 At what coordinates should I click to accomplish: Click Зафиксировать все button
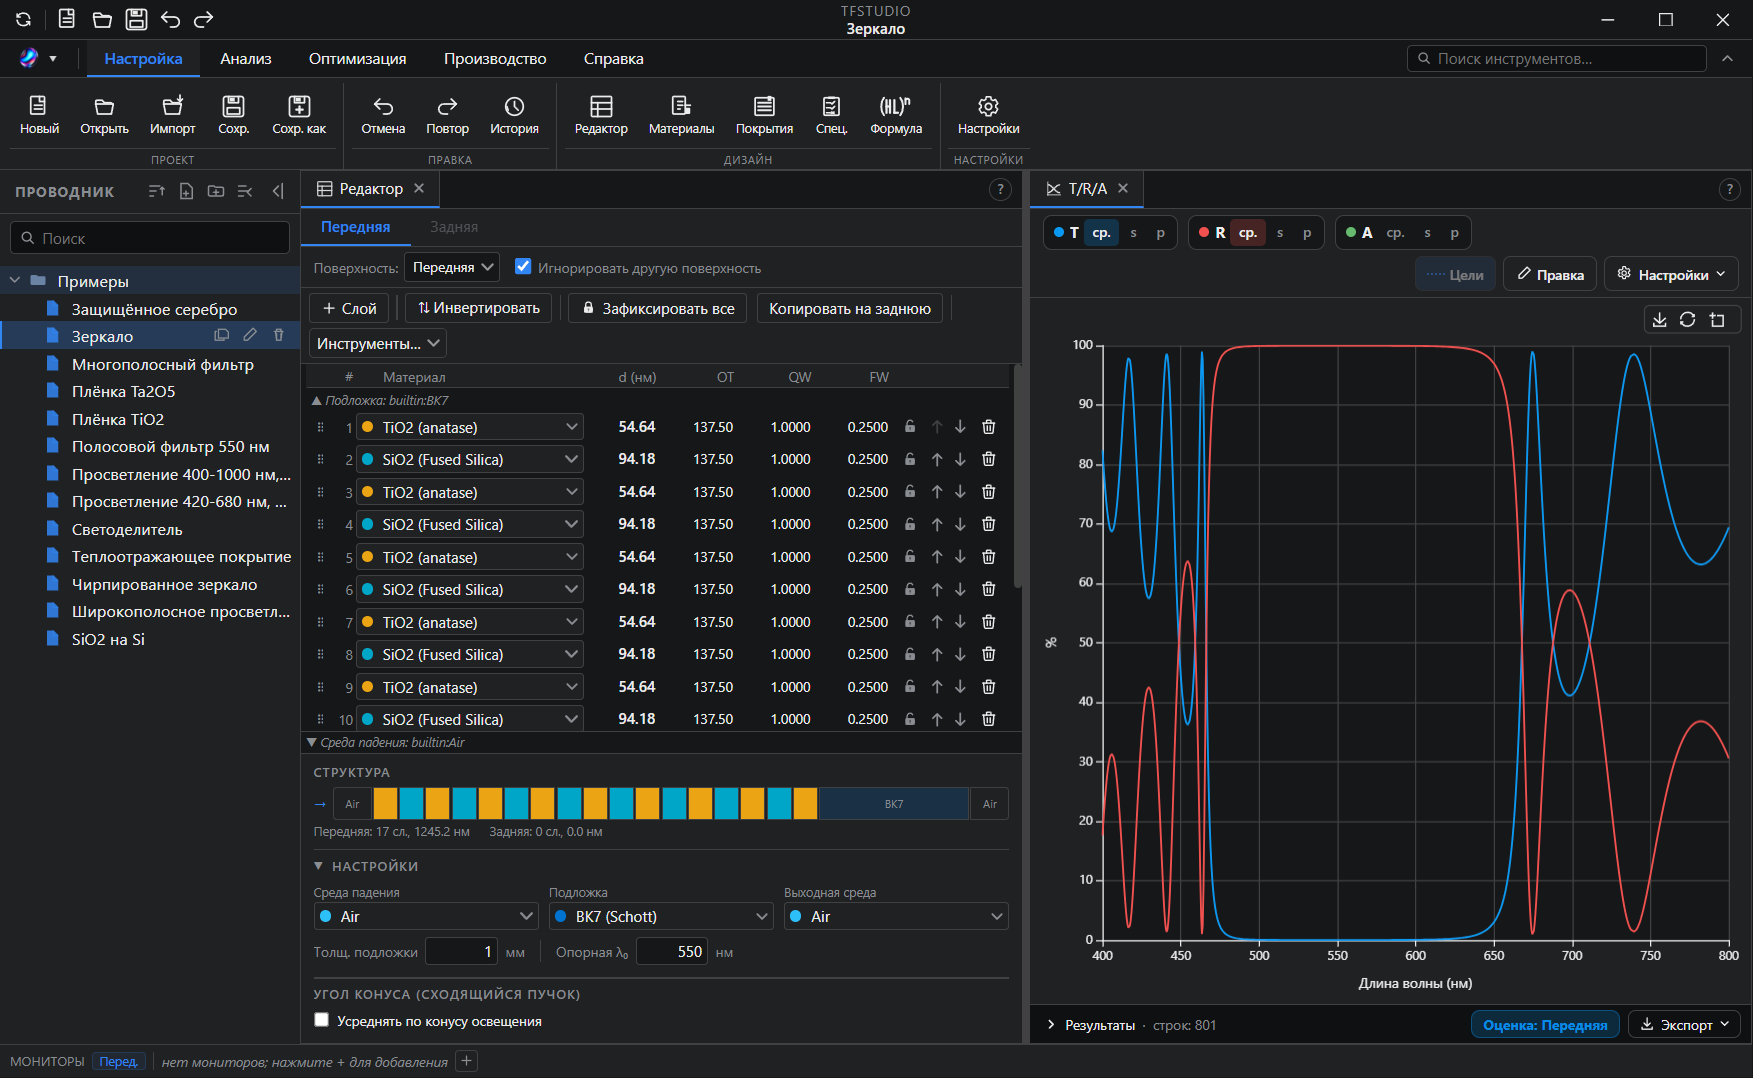coord(658,308)
